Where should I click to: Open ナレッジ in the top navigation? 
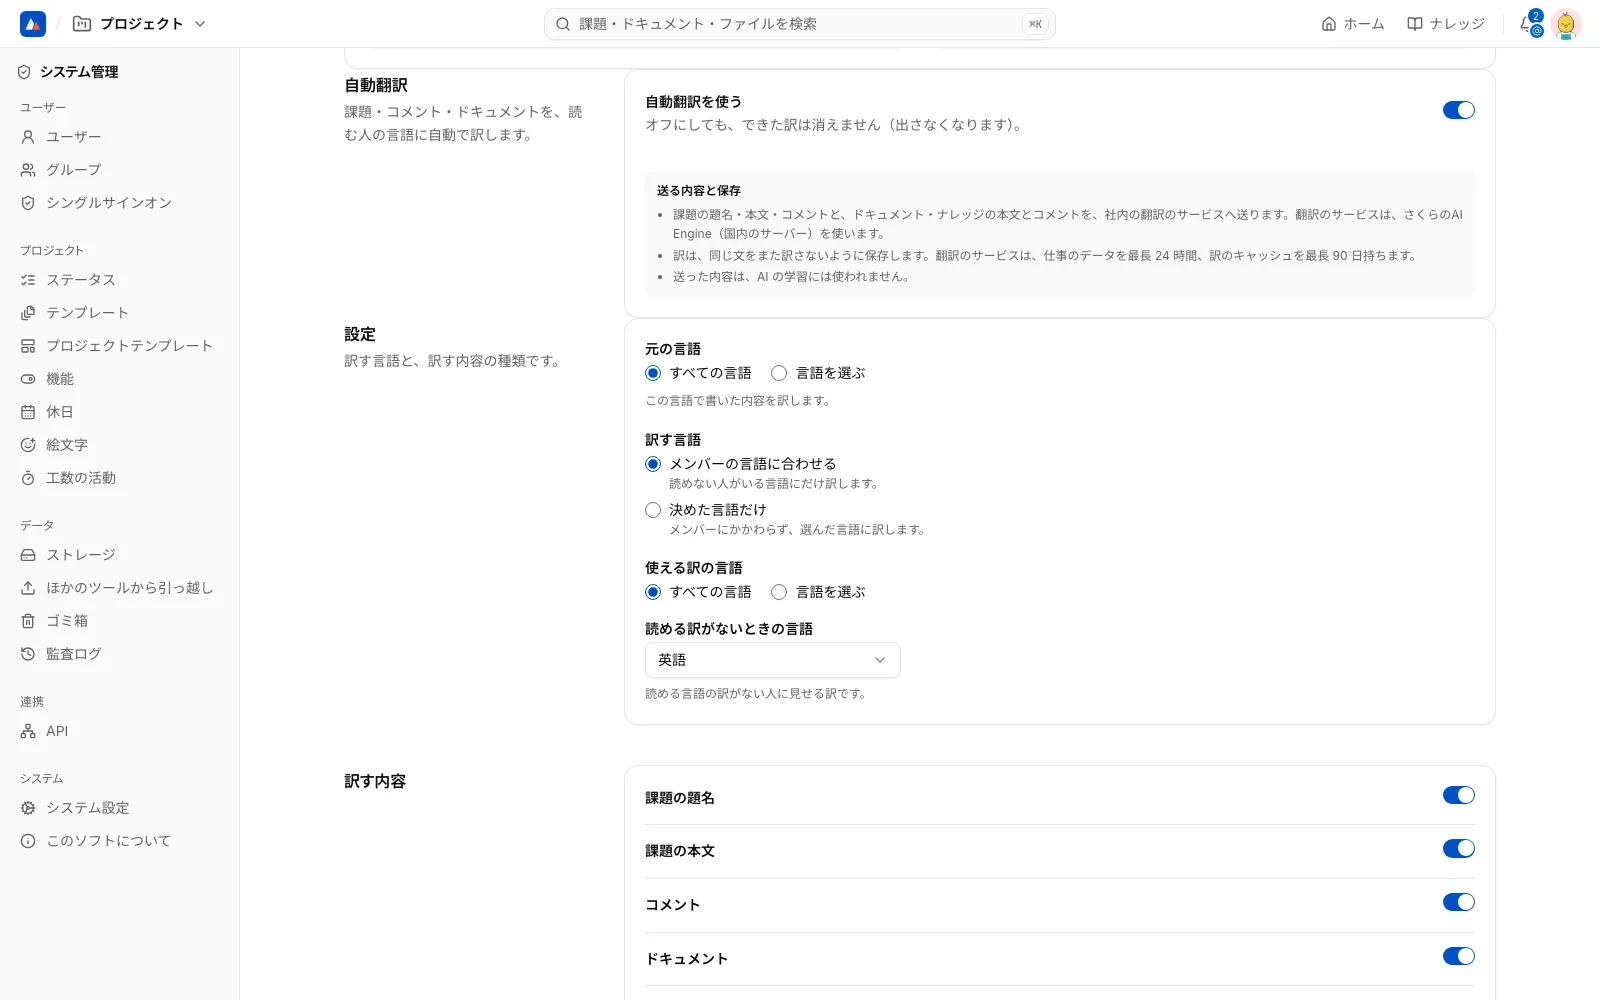(x=1446, y=24)
